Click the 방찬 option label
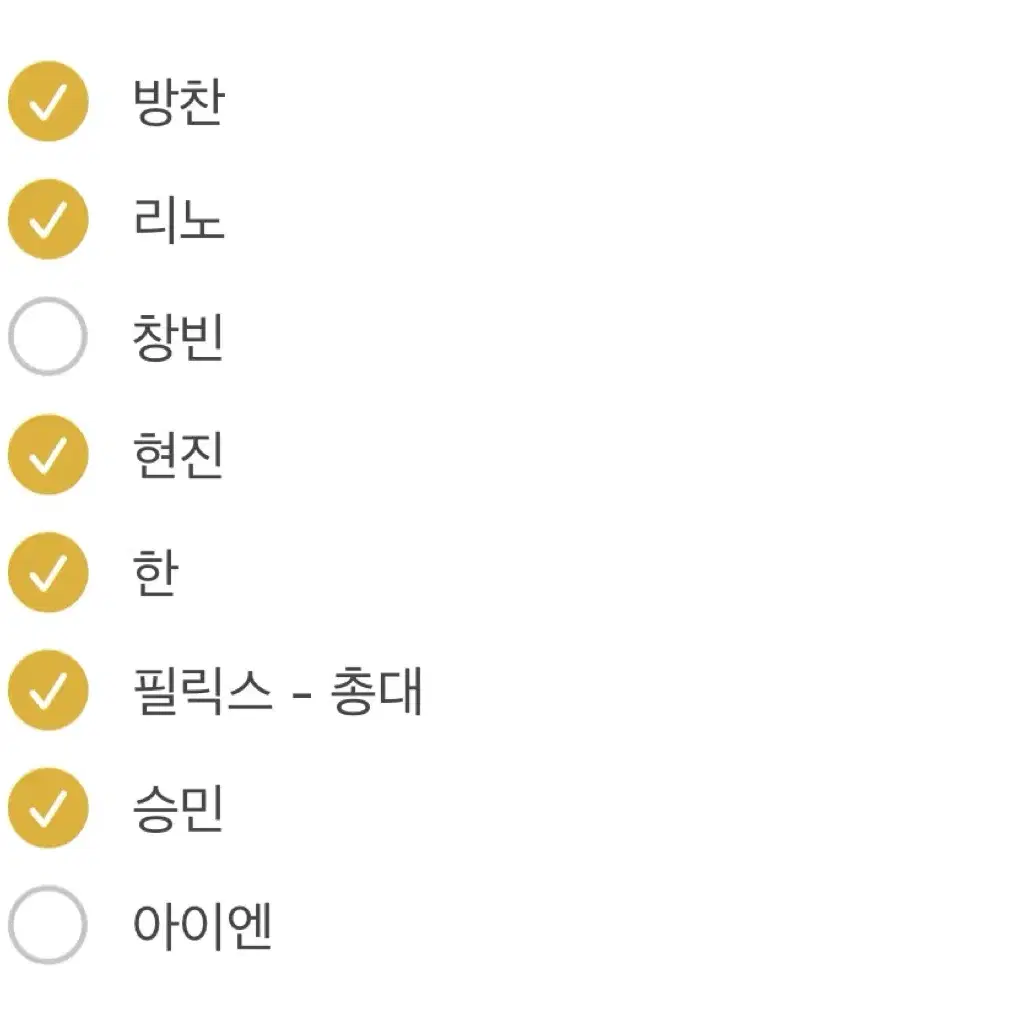This screenshot has height=1023, width=1023. point(179,101)
